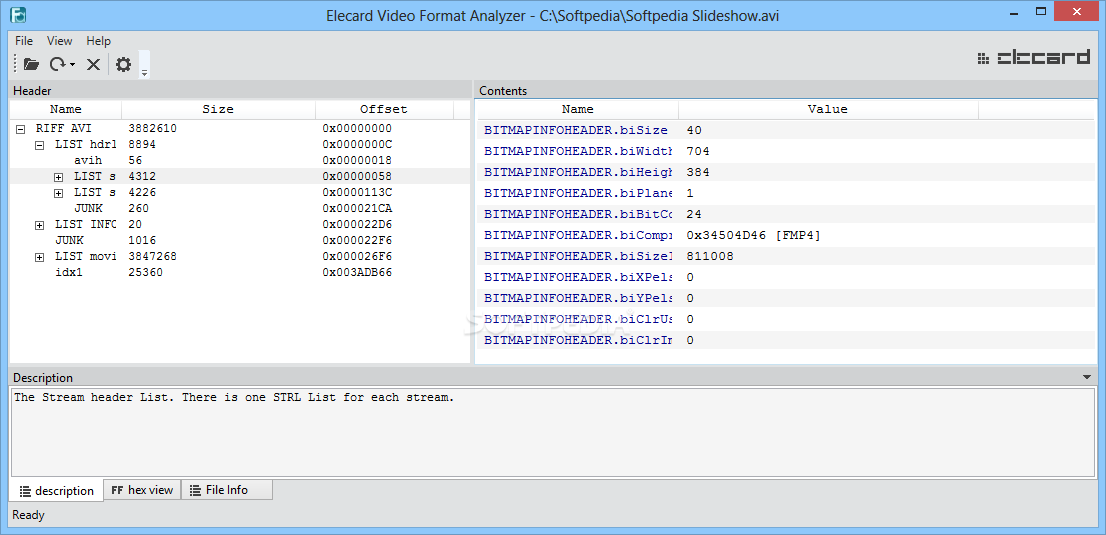Select the BITMAPINFOHEADER.biYPels row
Viewport: 1106px width, 535px height.
(x=786, y=298)
